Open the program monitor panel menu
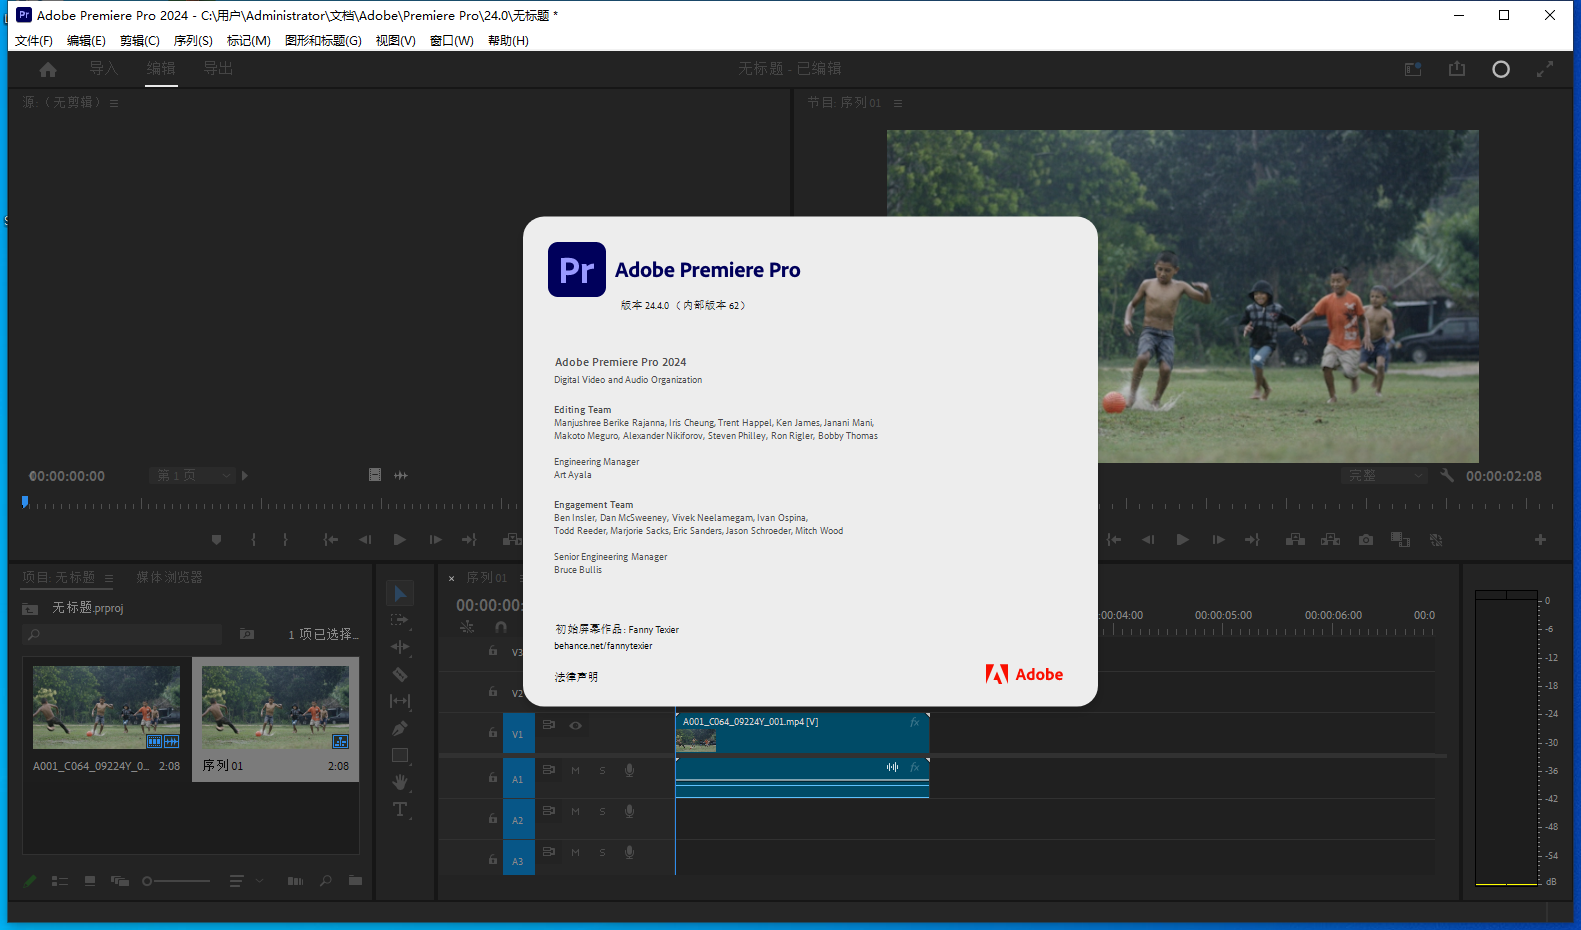This screenshot has width=1581, height=930. coord(898,103)
